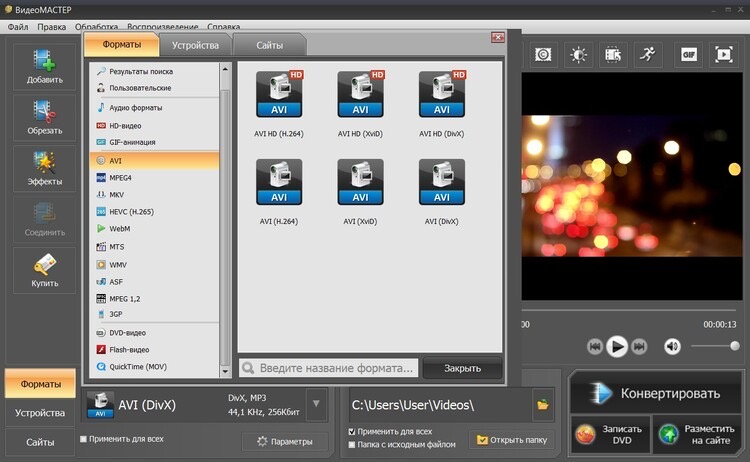The width and height of the screenshot is (750, 462).
Task: Expand the AVI (DivX) format dropdown arrow
Action: [x=316, y=404]
